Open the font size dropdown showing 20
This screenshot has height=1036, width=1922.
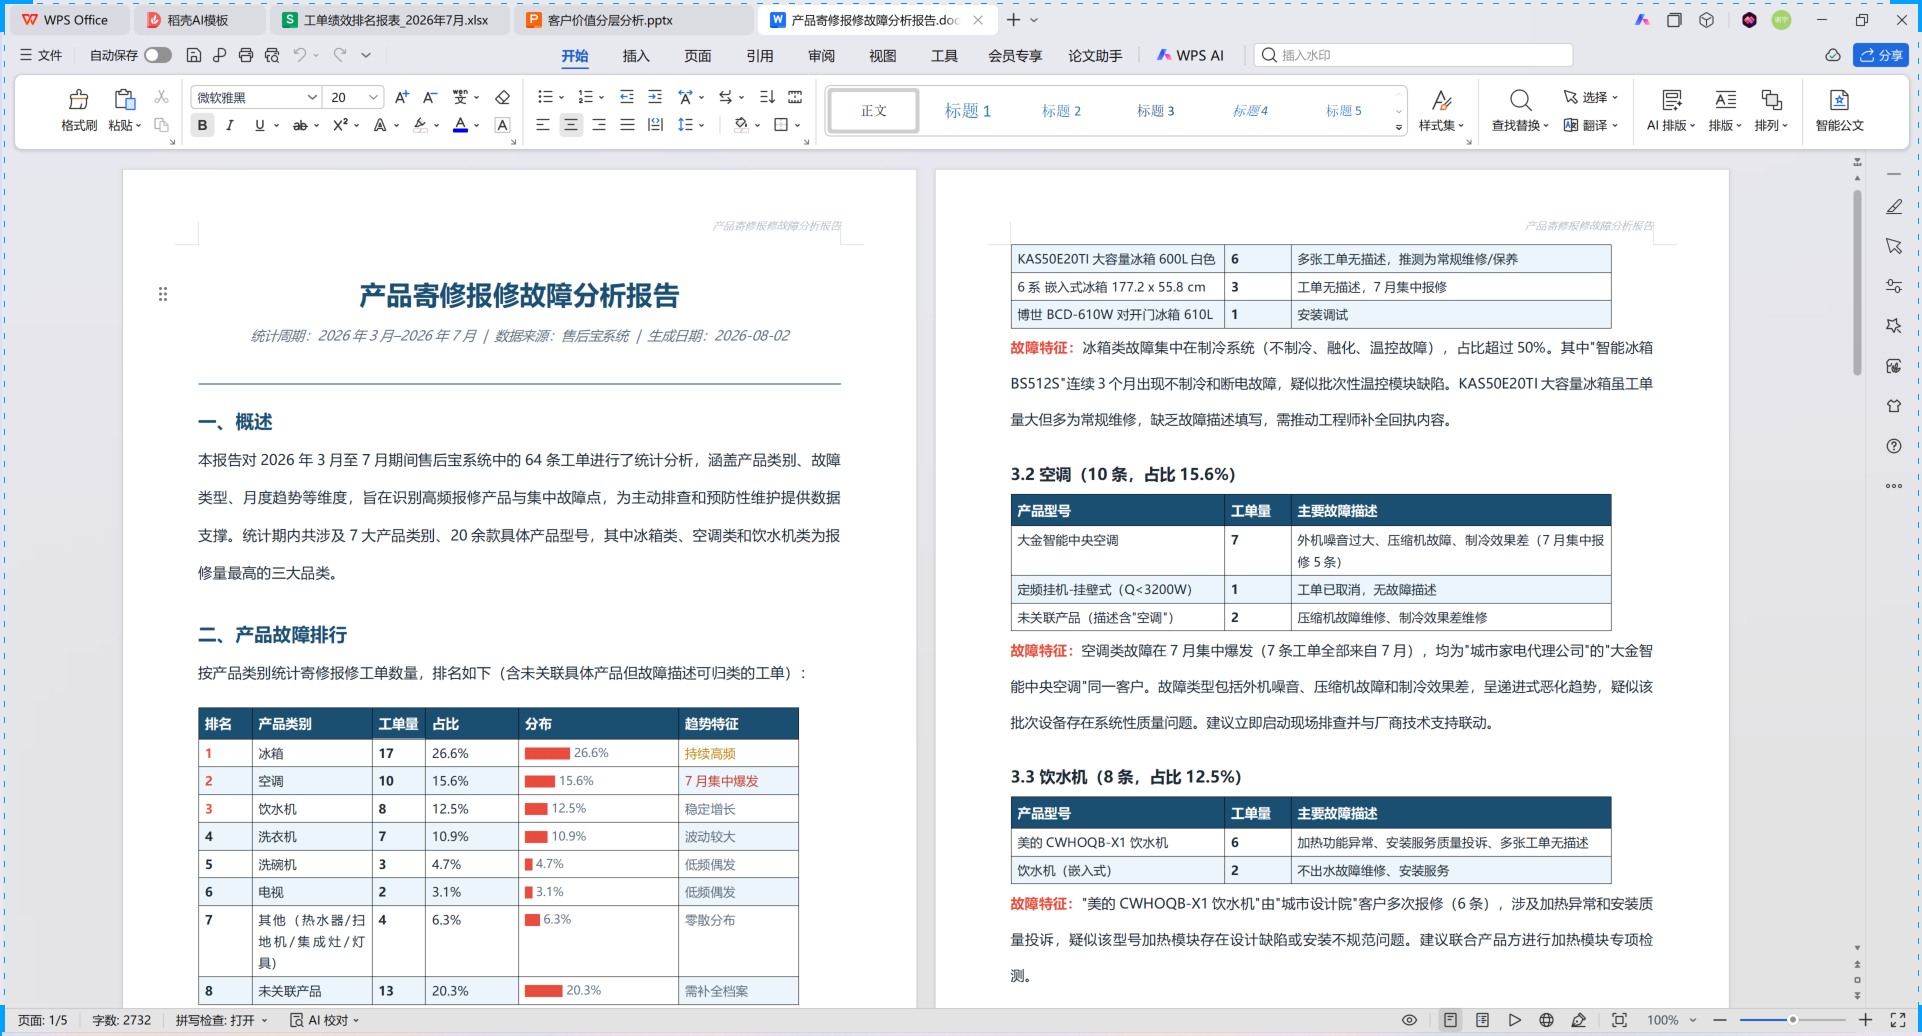click(x=373, y=97)
